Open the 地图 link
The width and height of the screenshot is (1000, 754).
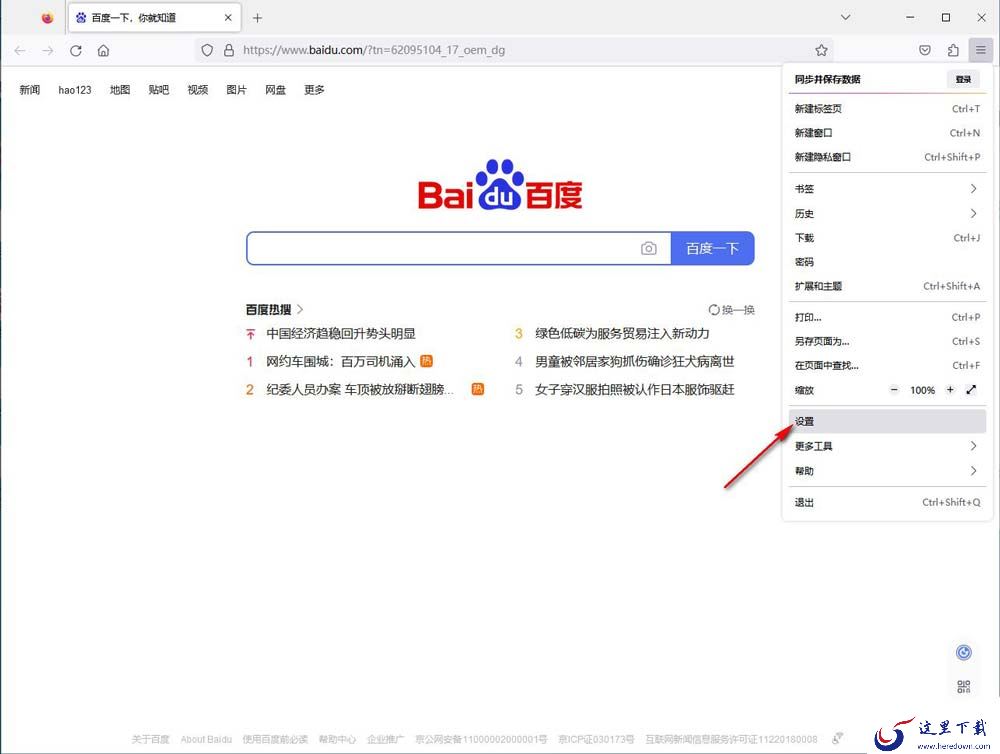120,90
